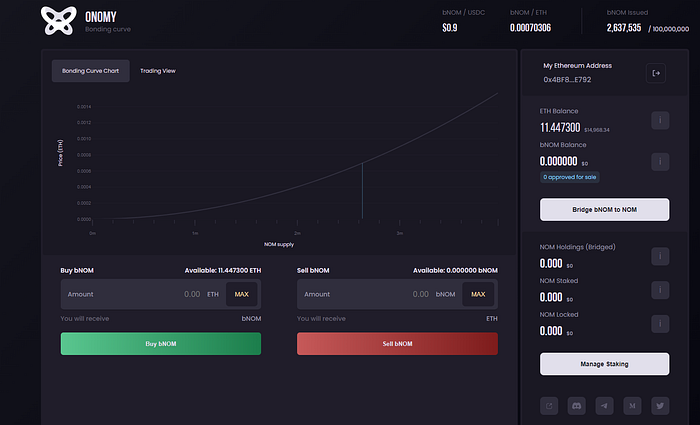This screenshot has height=425, width=700.
Task: Open info icon for NOM Holdings (Bridged)
Action: 660,256
